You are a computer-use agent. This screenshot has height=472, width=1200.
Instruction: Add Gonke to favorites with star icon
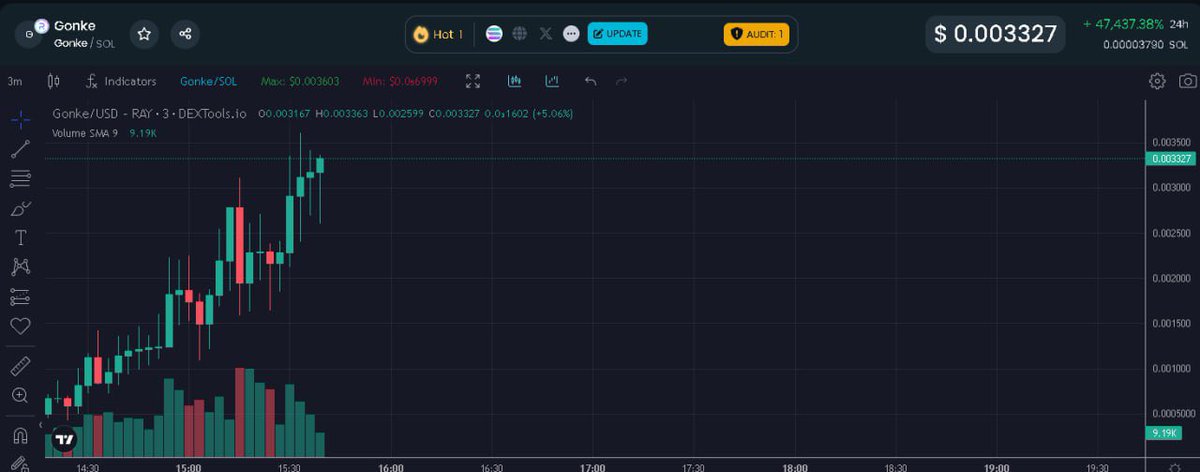(x=144, y=34)
